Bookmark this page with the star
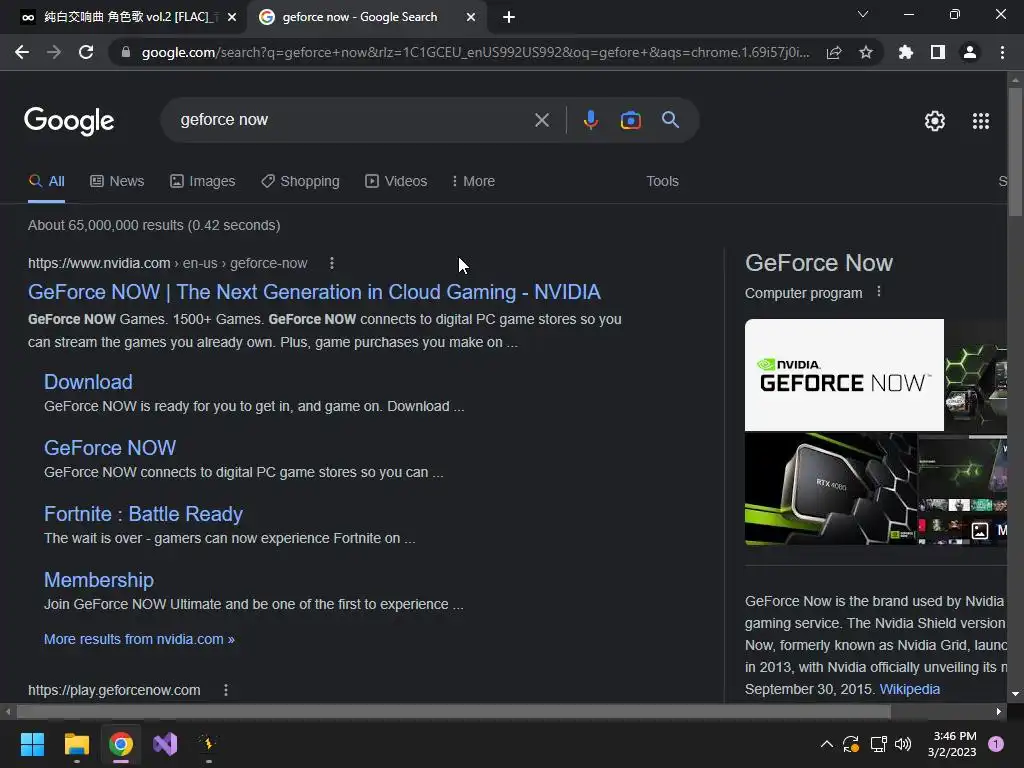1024x768 pixels. [865, 52]
